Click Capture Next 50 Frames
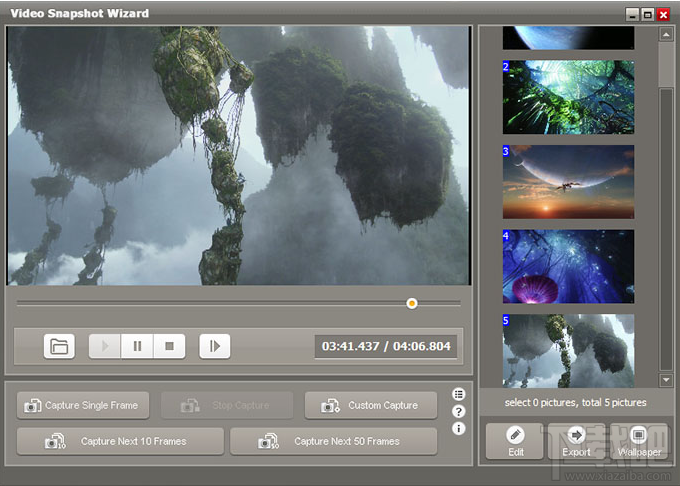The image size is (680, 486). coord(333,441)
